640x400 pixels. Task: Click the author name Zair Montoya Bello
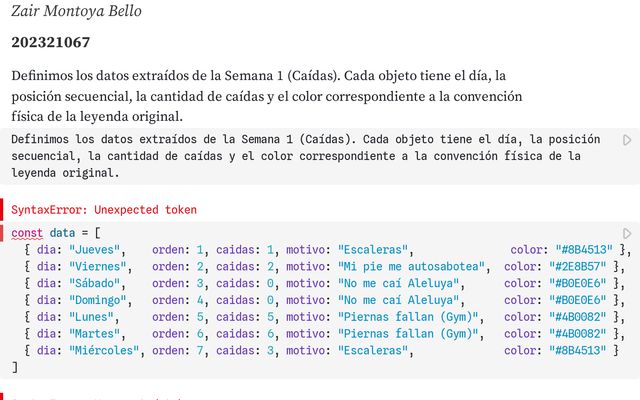[x=76, y=11]
